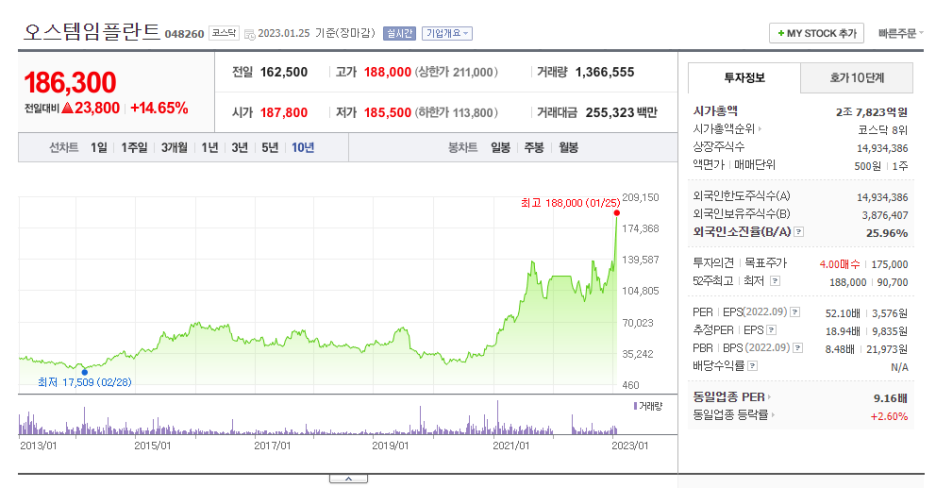Viewport: 936px width, 488px height.
Task: Select the 1주일 line chart period
Action: pos(134,147)
